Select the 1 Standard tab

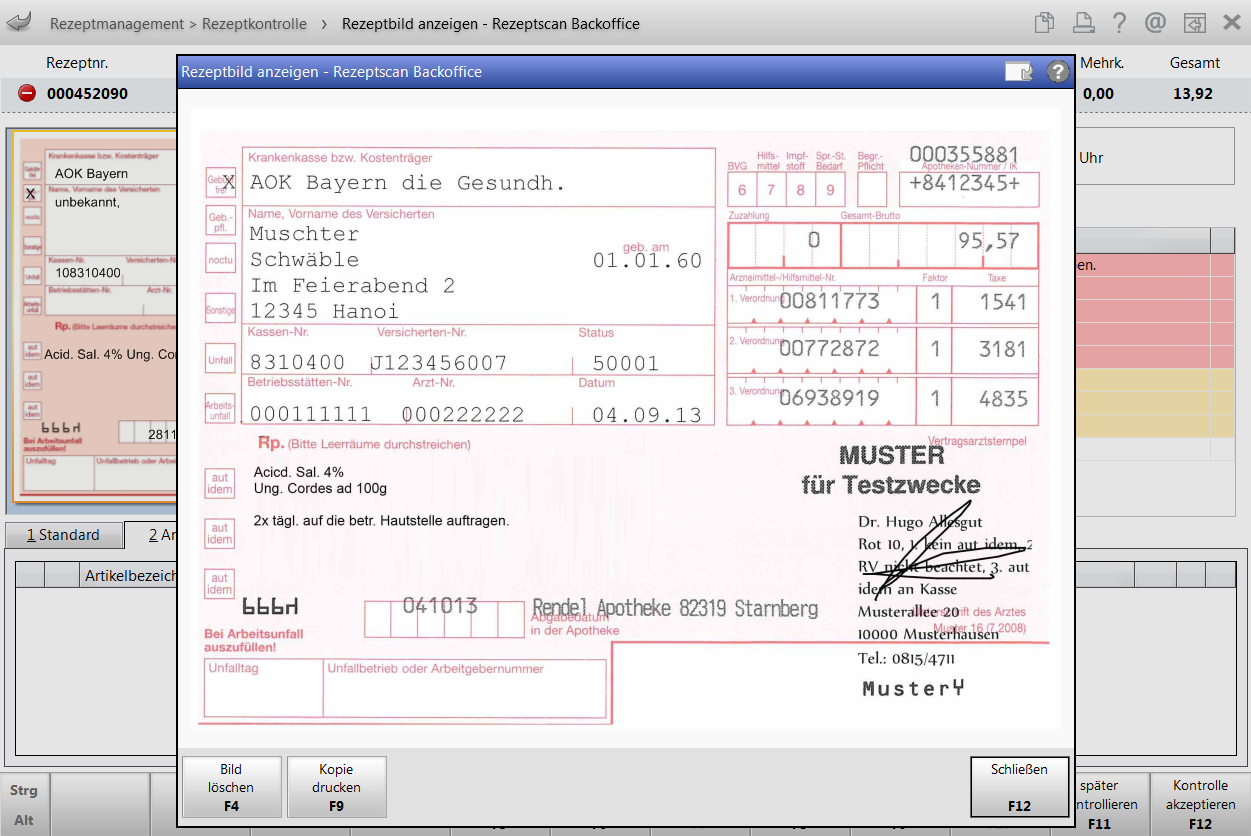[63, 535]
